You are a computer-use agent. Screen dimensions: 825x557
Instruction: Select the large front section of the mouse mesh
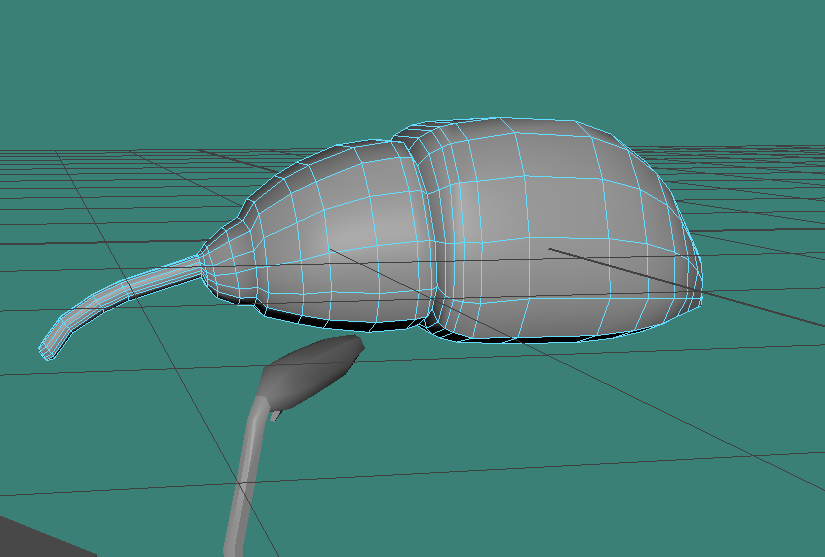click(560, 220)
